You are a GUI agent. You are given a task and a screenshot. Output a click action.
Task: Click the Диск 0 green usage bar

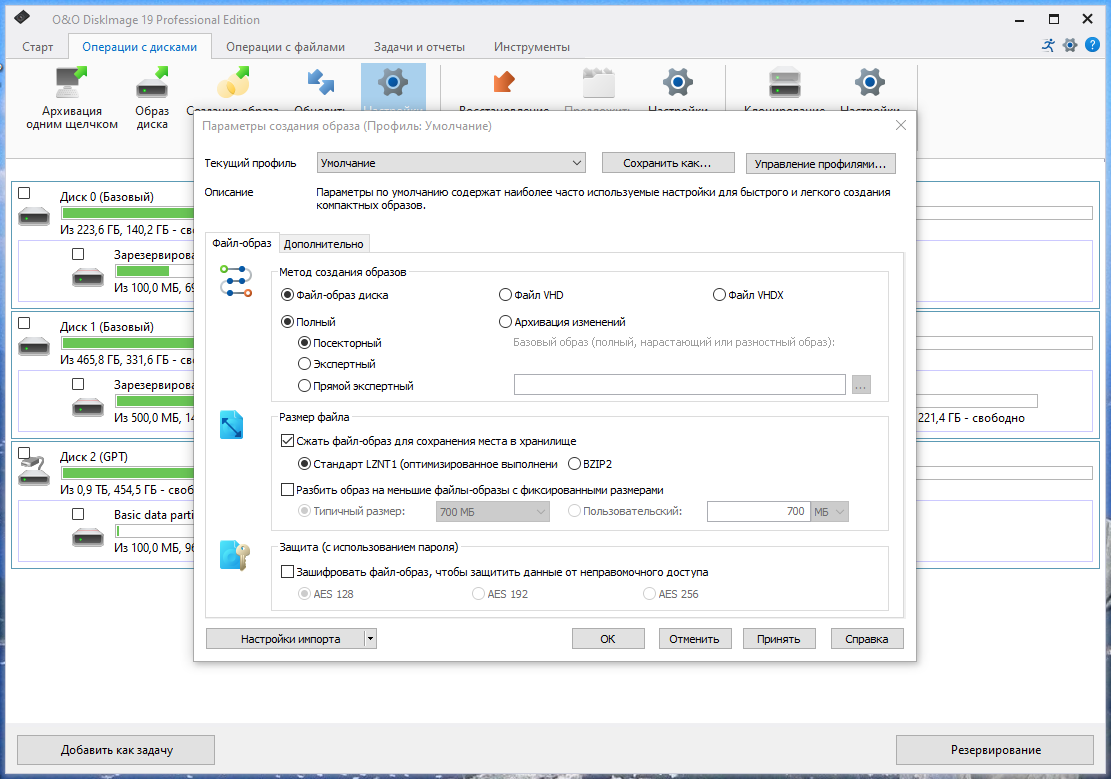128,213
